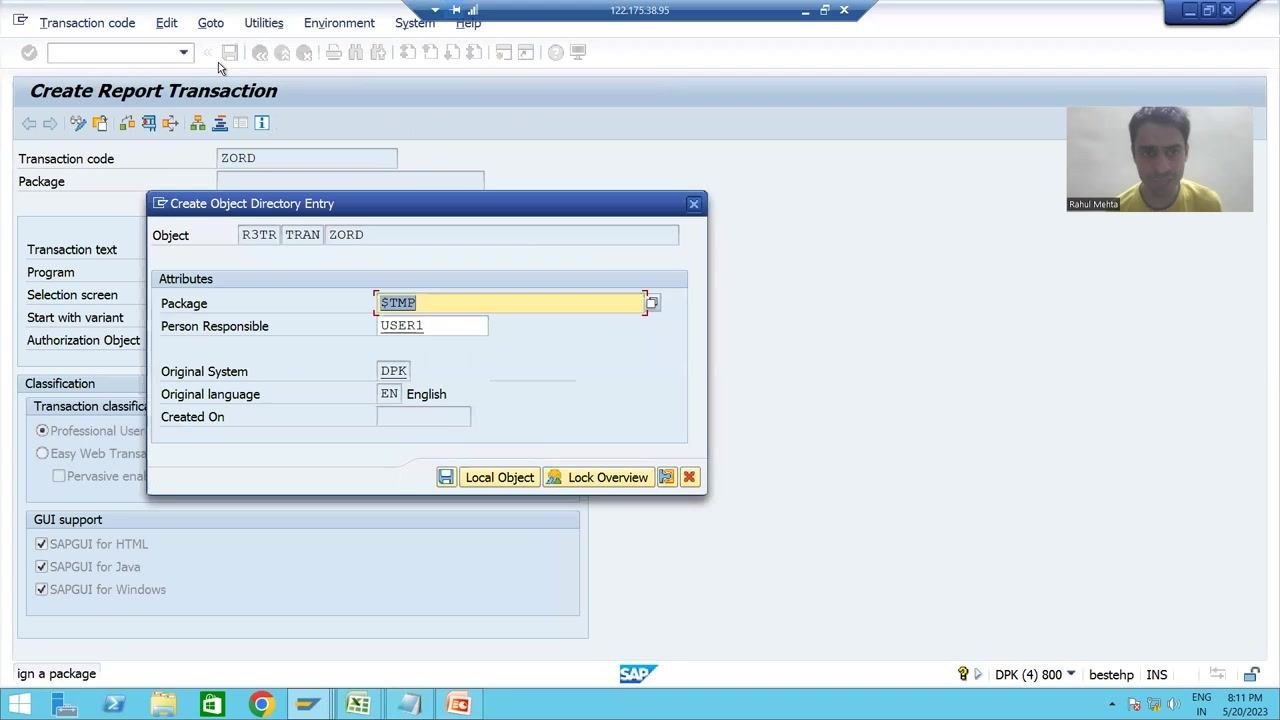Viewport: 1280px width, 720px height.
Task: Open the Edit menu
Action: [x=167, y=23]
